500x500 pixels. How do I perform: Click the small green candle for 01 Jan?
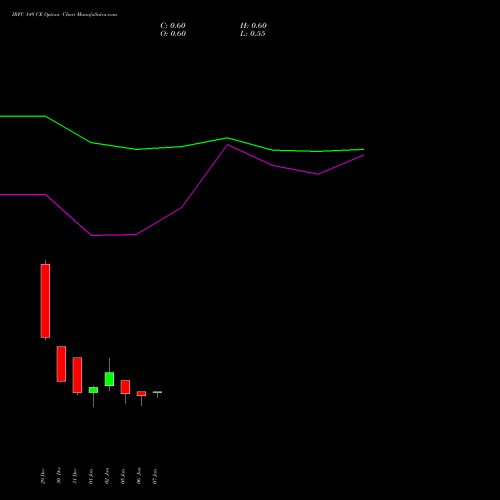[x=93, y=390]
